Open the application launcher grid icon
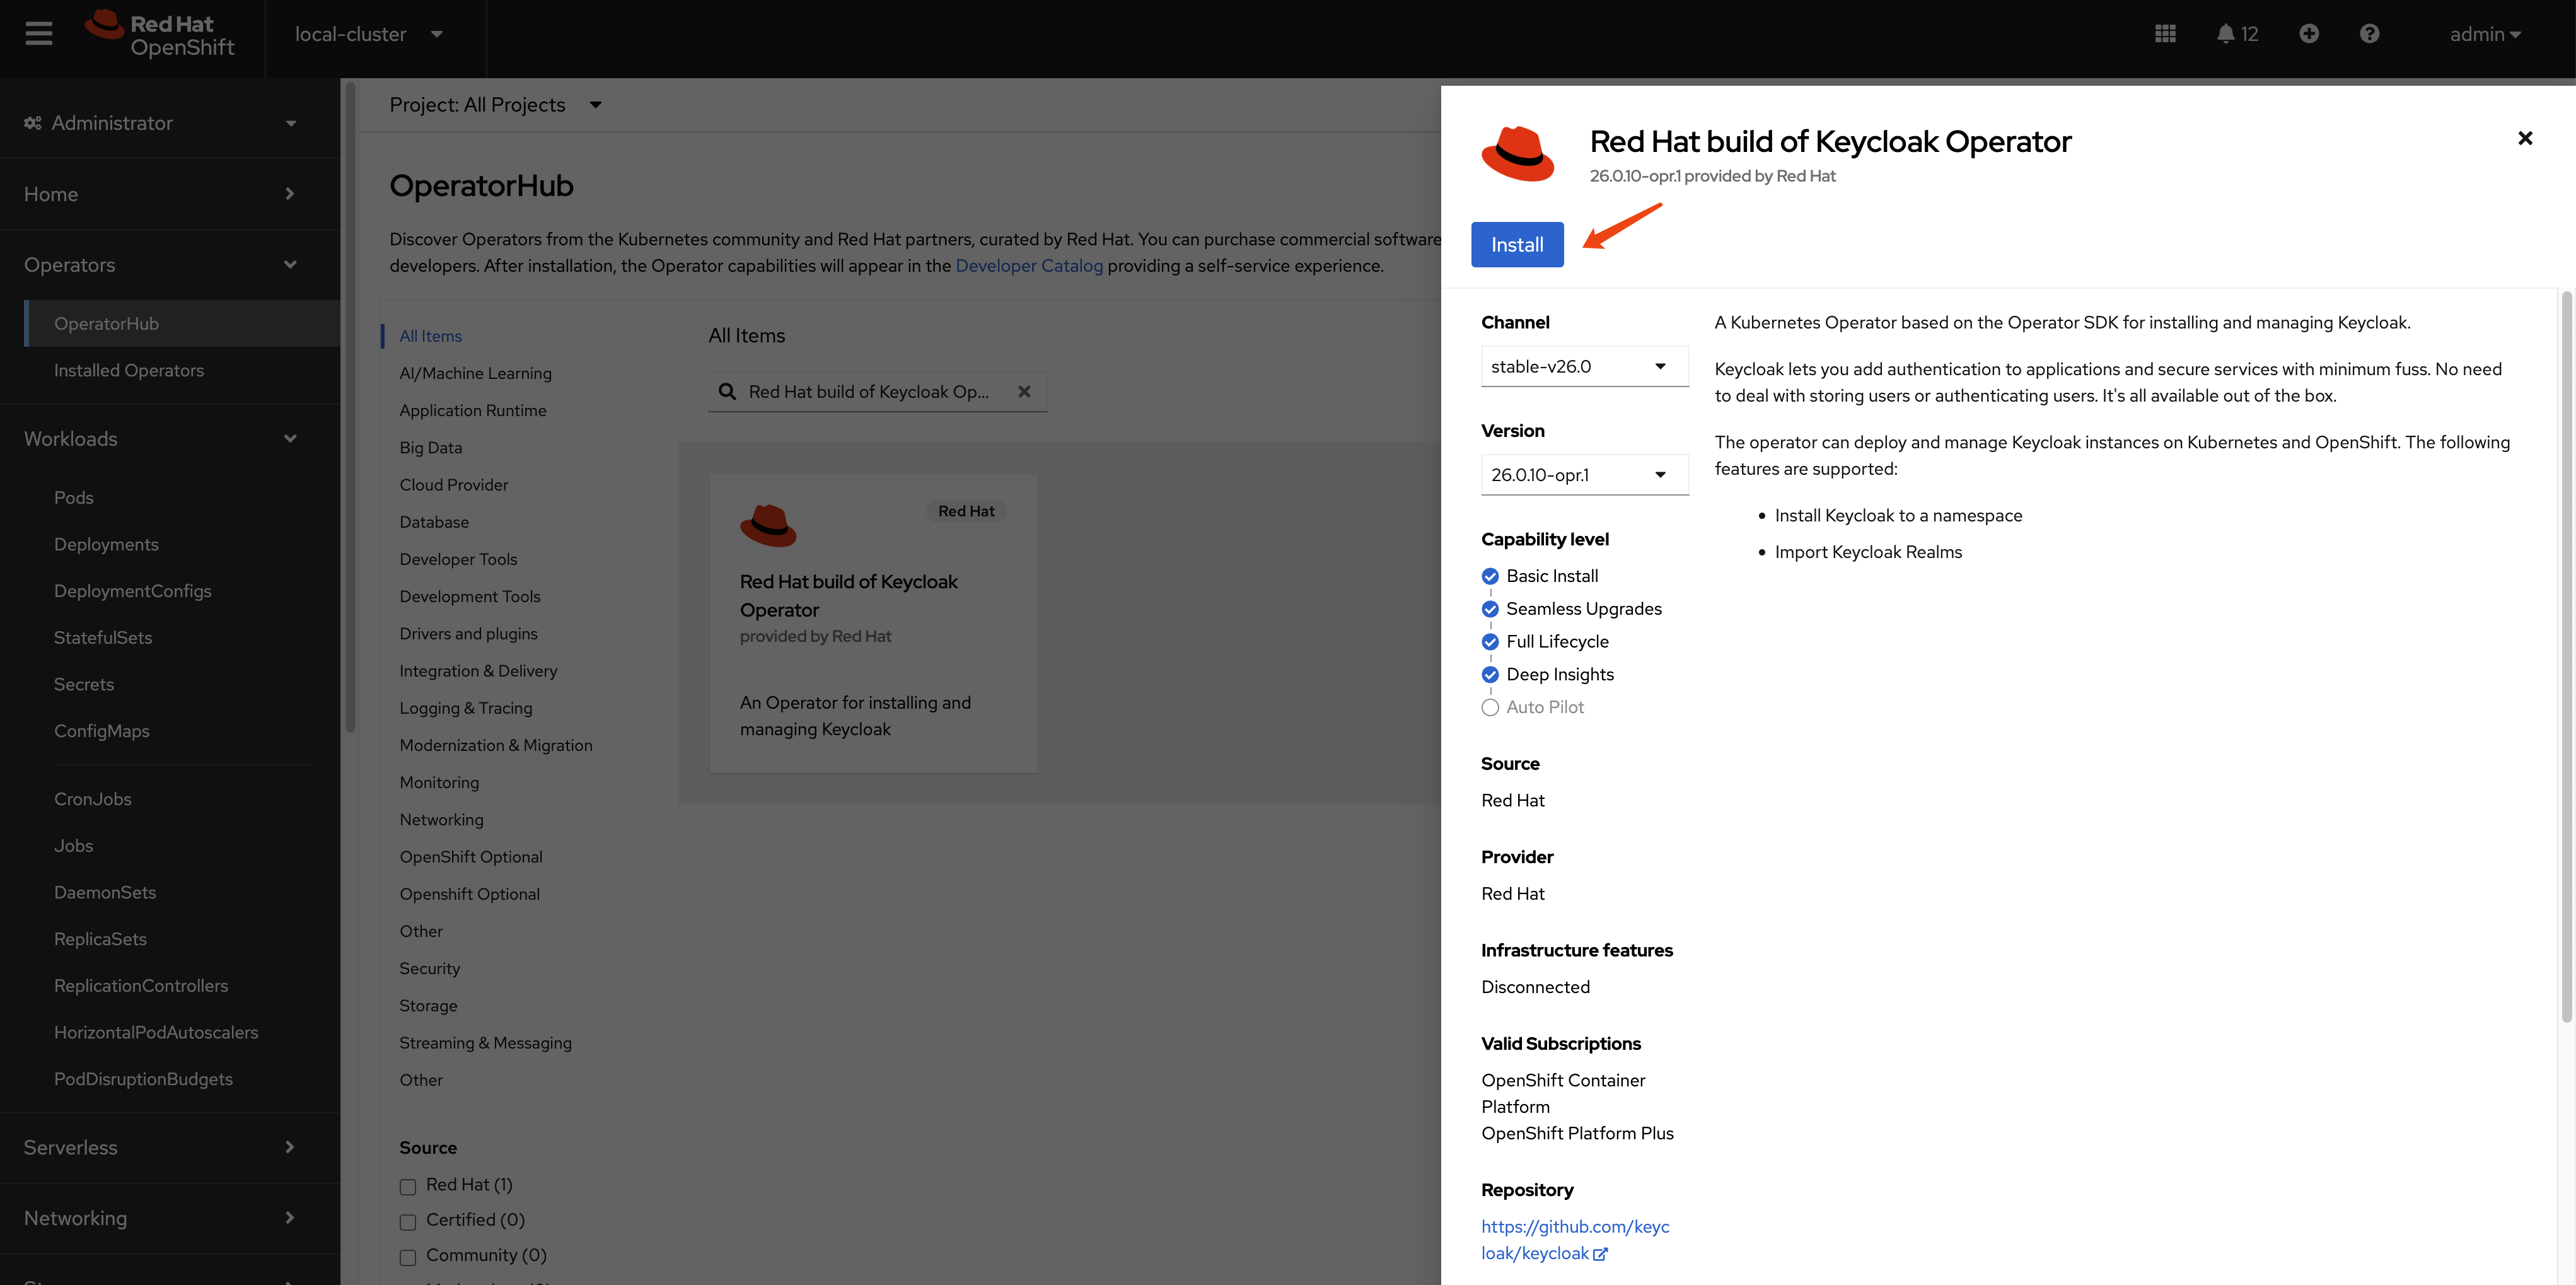The width and height of the screenshot is (2576, 1285). pyautogui.click(x=2165, y=34)
